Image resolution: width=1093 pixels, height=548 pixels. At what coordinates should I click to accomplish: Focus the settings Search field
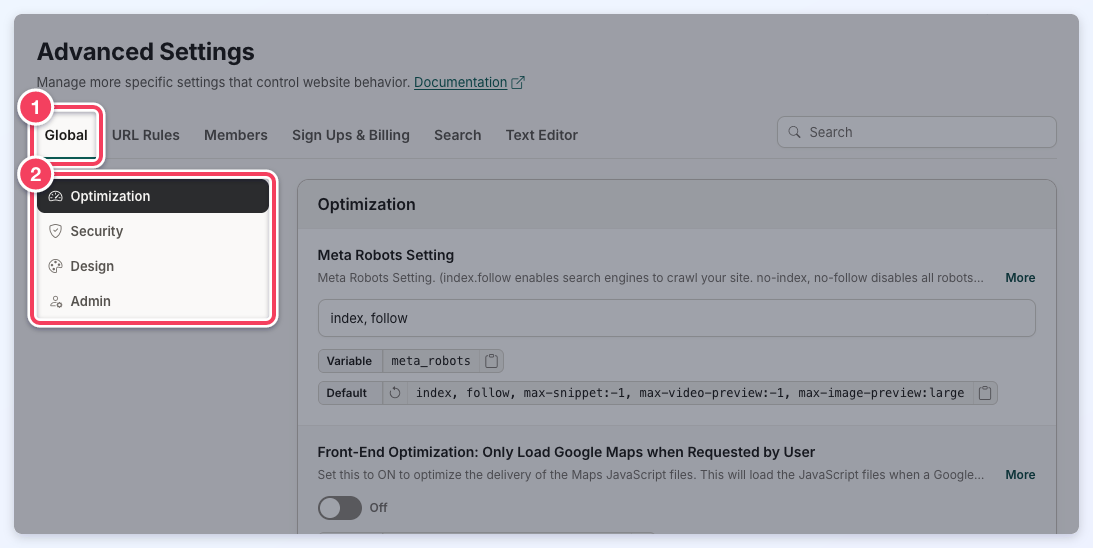click(x=917, y=132)
